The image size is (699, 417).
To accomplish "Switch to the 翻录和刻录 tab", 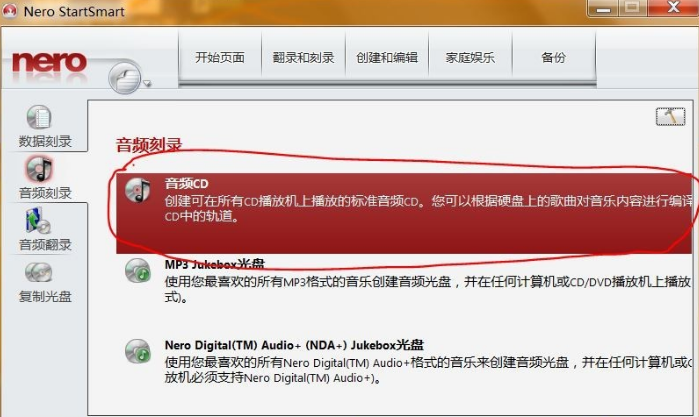I will pos(303,58).
